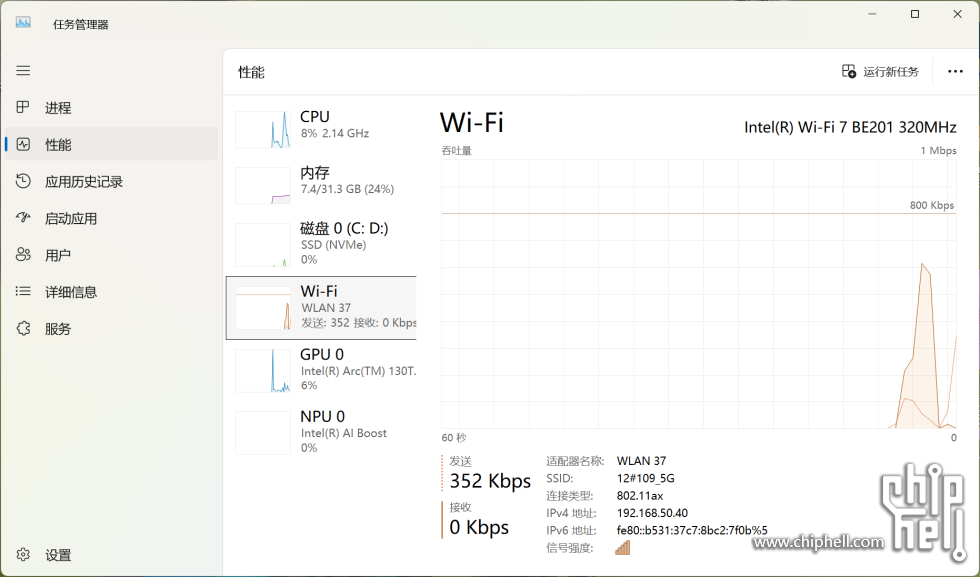Open the 详细信息 list icon
Screen dimensions: 980x577
(x=23, y=291)
